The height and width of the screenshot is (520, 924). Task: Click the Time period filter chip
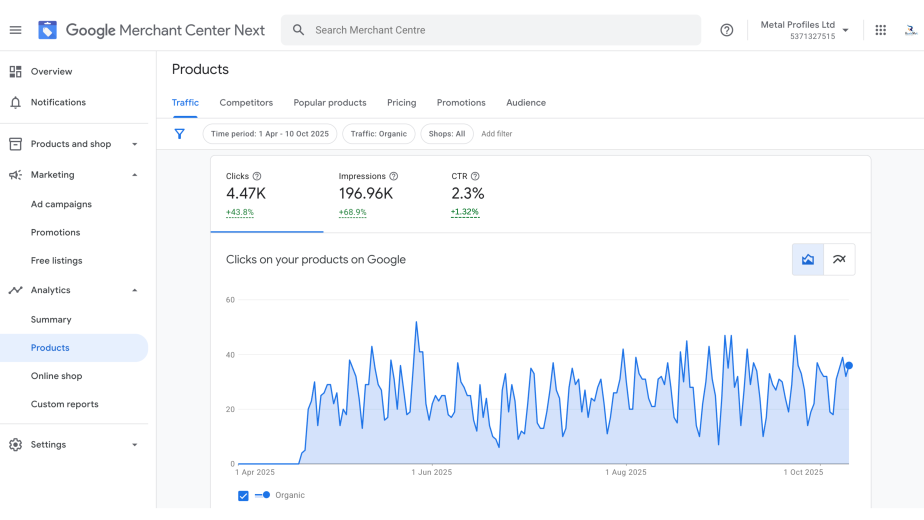[269, 134]
